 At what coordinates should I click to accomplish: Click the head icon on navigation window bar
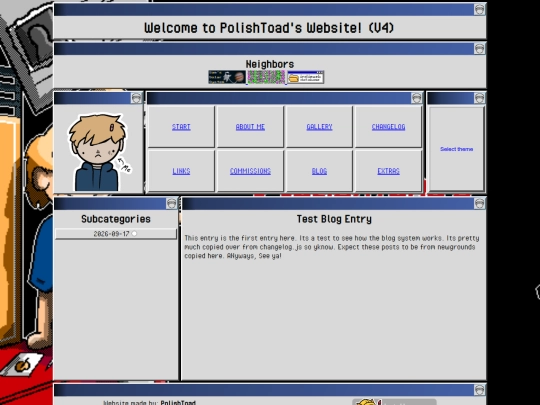coord(416,98)
